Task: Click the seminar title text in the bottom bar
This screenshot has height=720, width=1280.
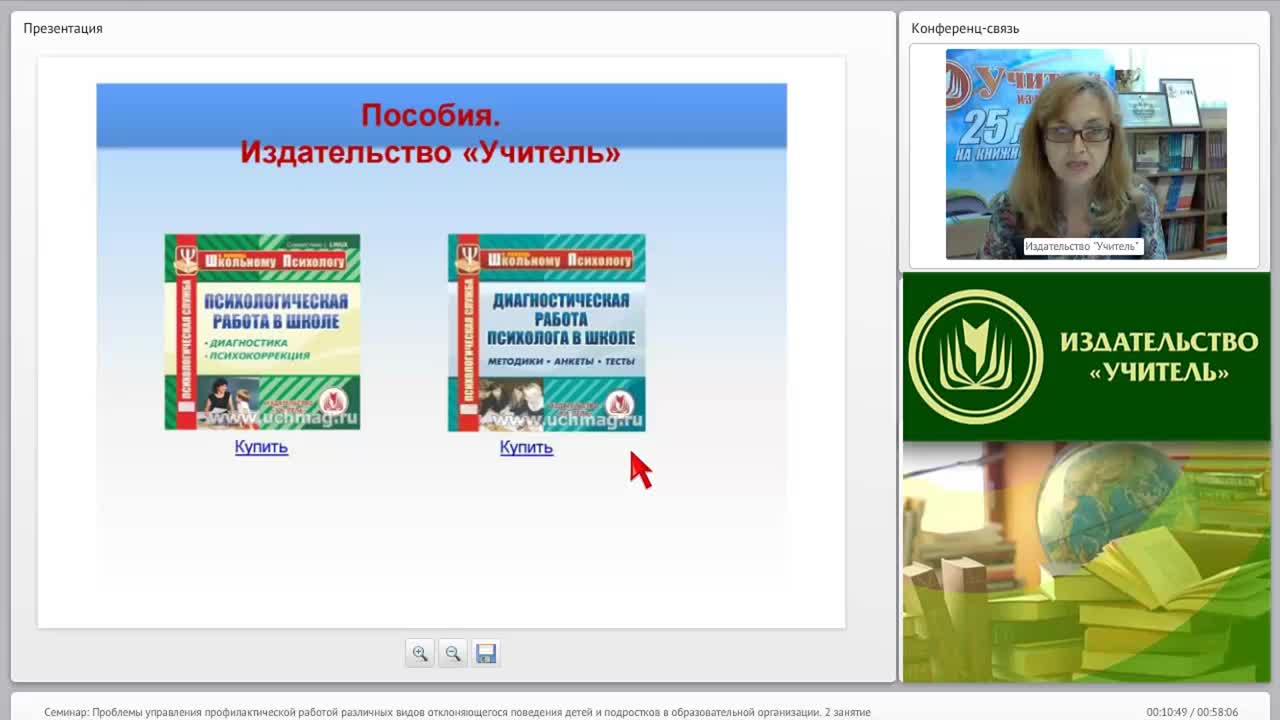Action: tap(457, 712)
